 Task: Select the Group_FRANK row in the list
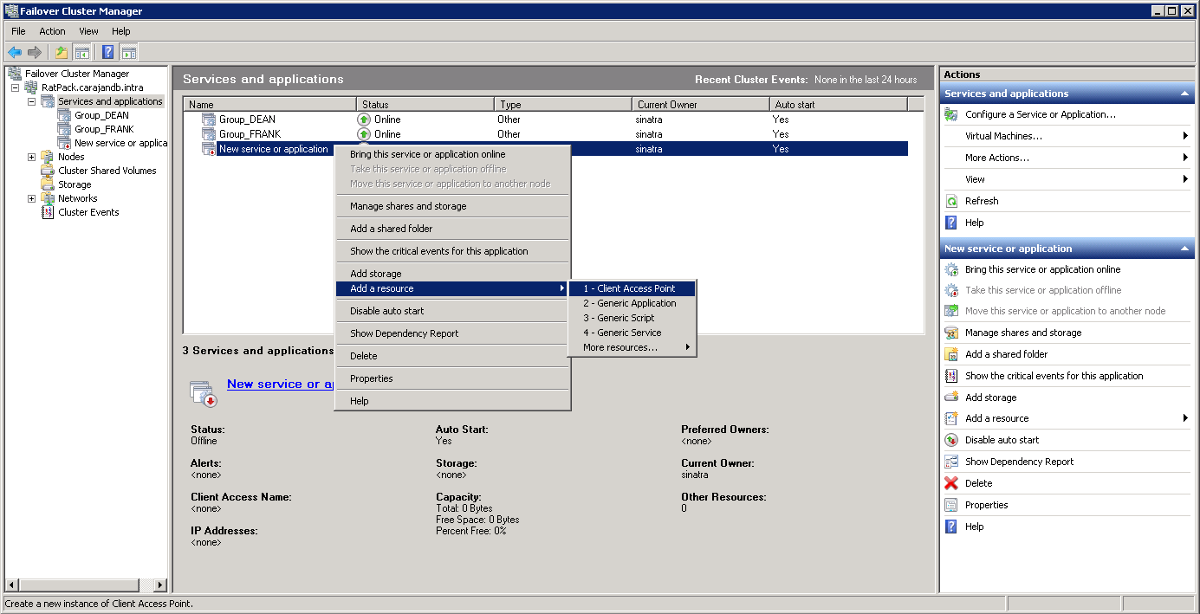[x=545, y=134]
